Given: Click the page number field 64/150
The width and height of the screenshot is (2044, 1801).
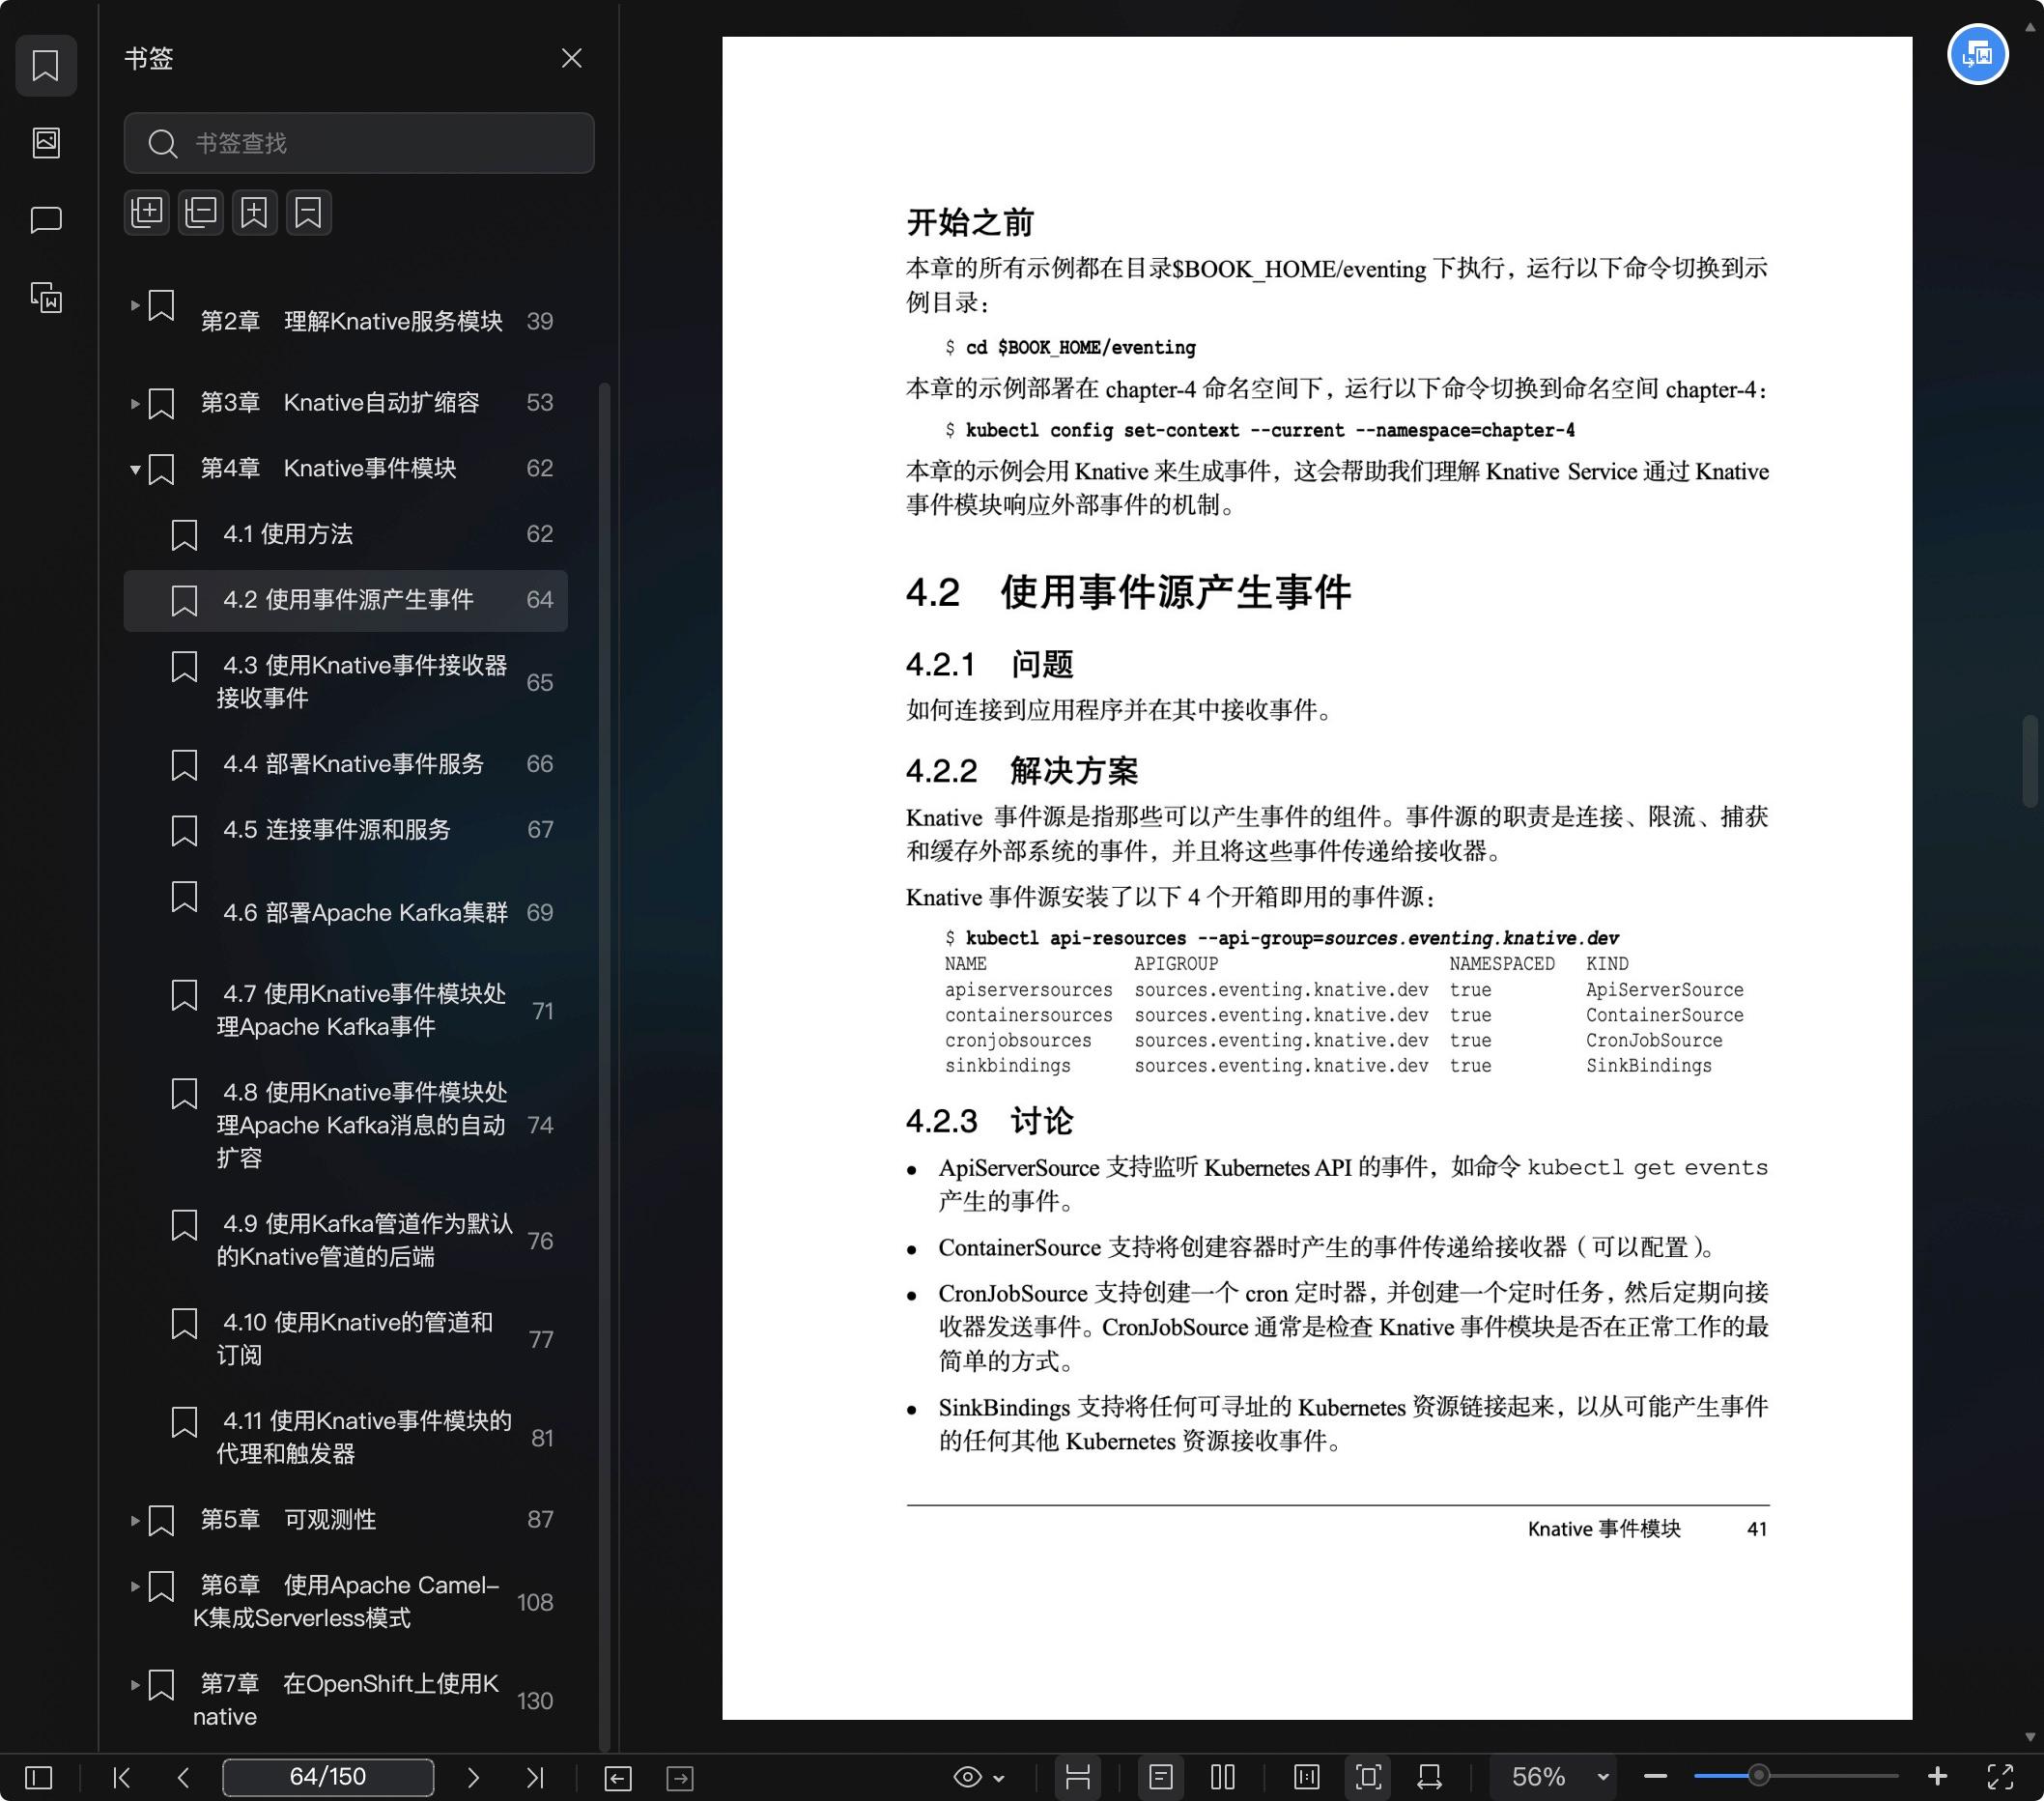Looking at the screenshot, I should [x=328, y=1777].
